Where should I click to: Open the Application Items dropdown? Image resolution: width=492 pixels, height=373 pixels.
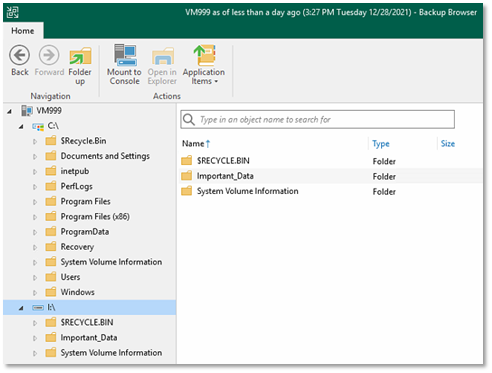tap(204, 65)
